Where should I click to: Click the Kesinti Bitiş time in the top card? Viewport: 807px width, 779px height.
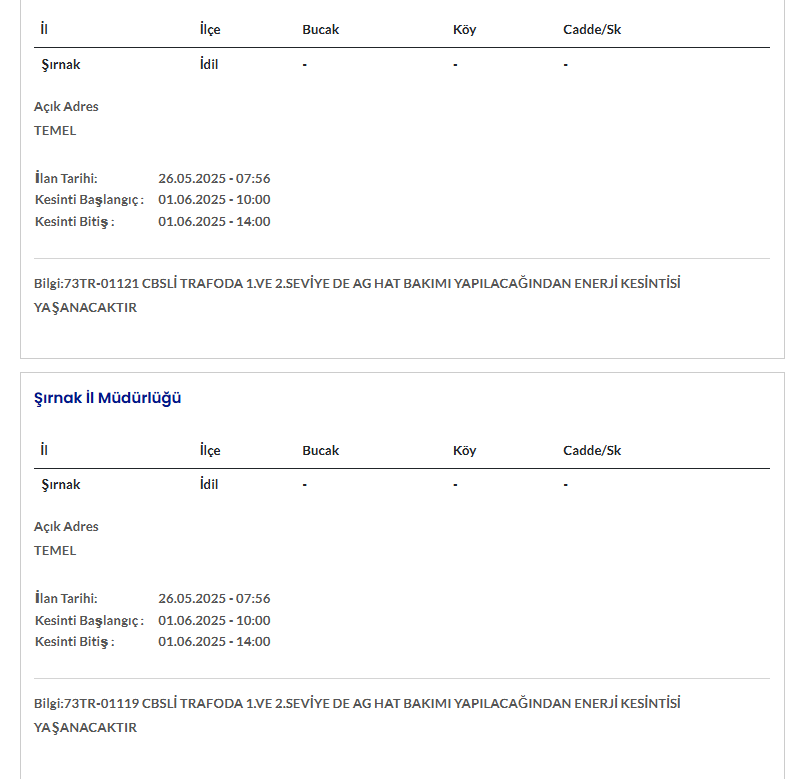coord(214,221)
